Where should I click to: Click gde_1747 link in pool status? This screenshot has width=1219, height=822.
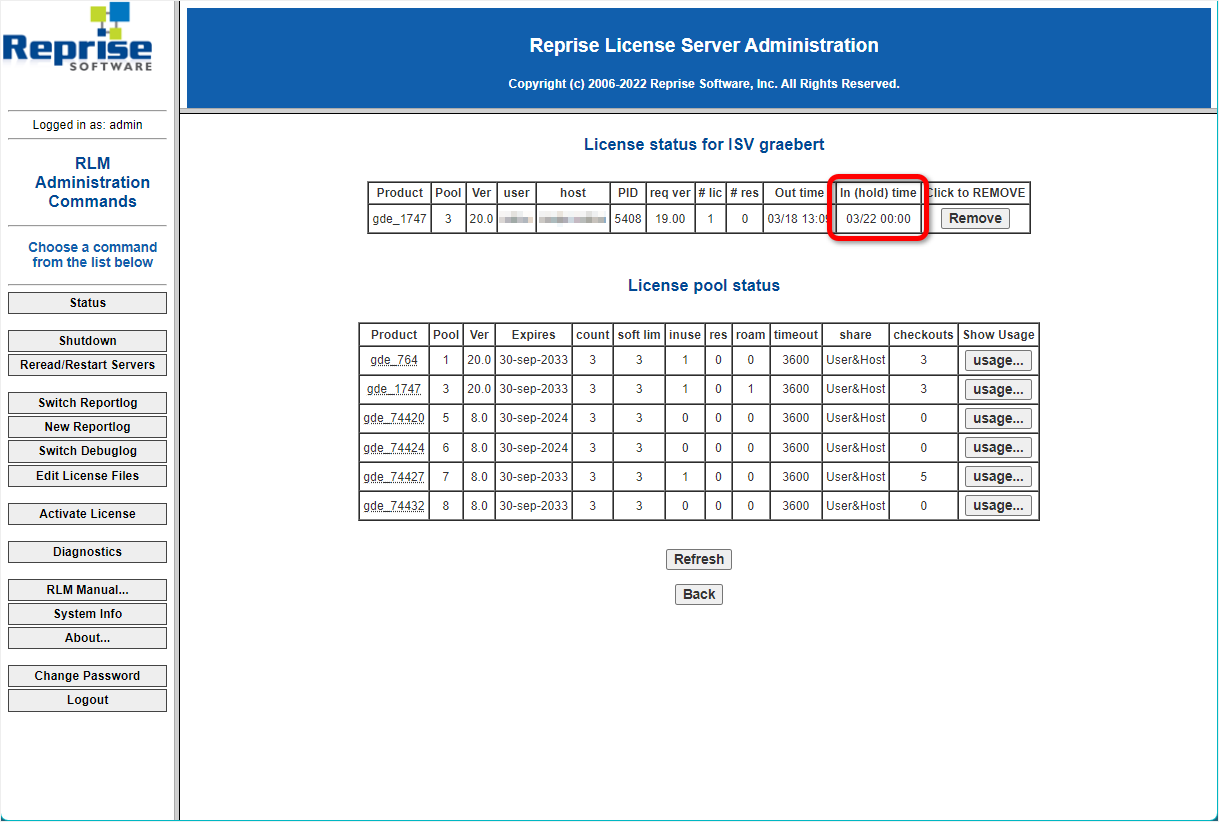tap(394, 389)
